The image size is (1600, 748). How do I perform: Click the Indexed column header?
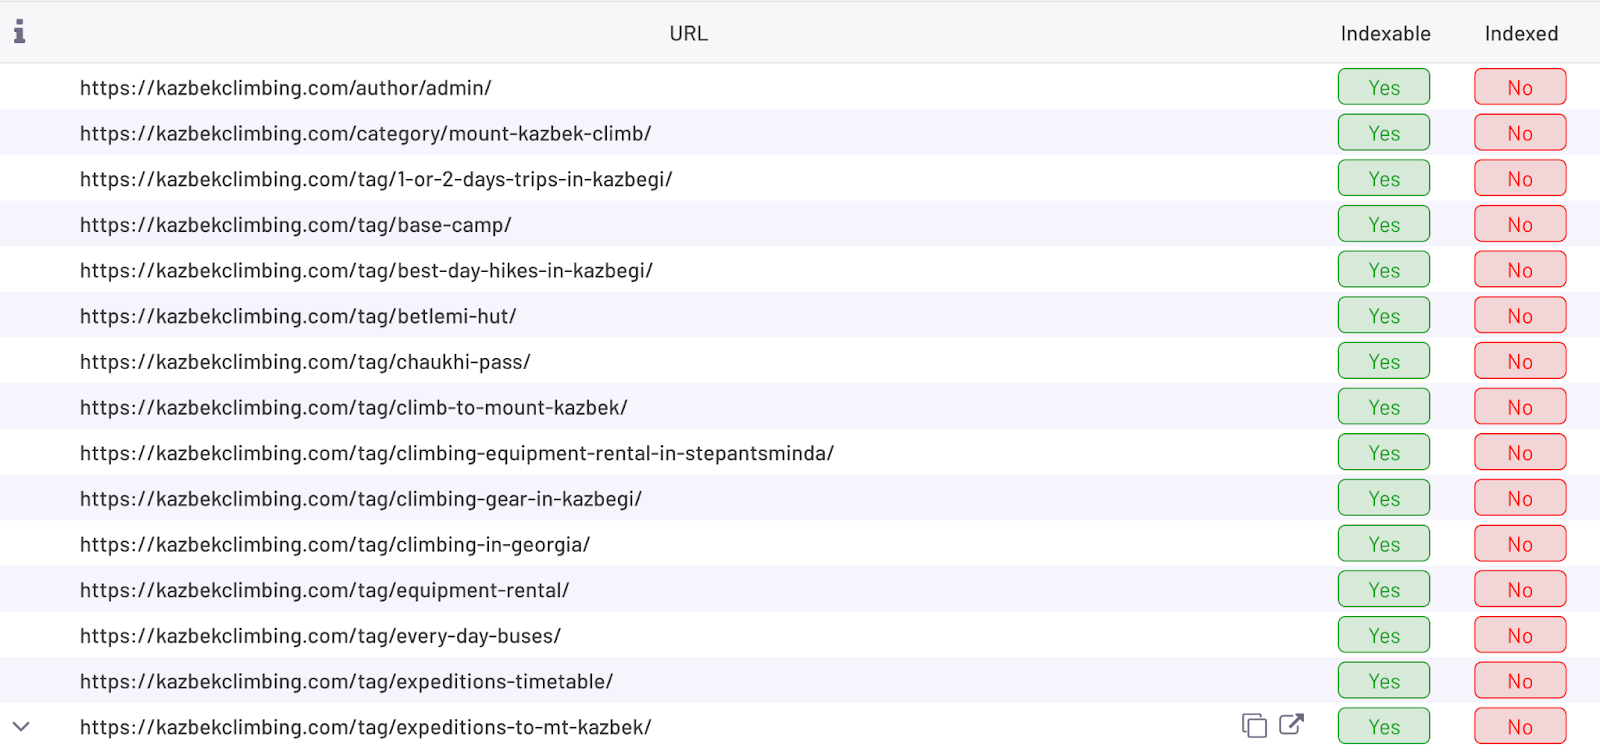(1520, 34)
